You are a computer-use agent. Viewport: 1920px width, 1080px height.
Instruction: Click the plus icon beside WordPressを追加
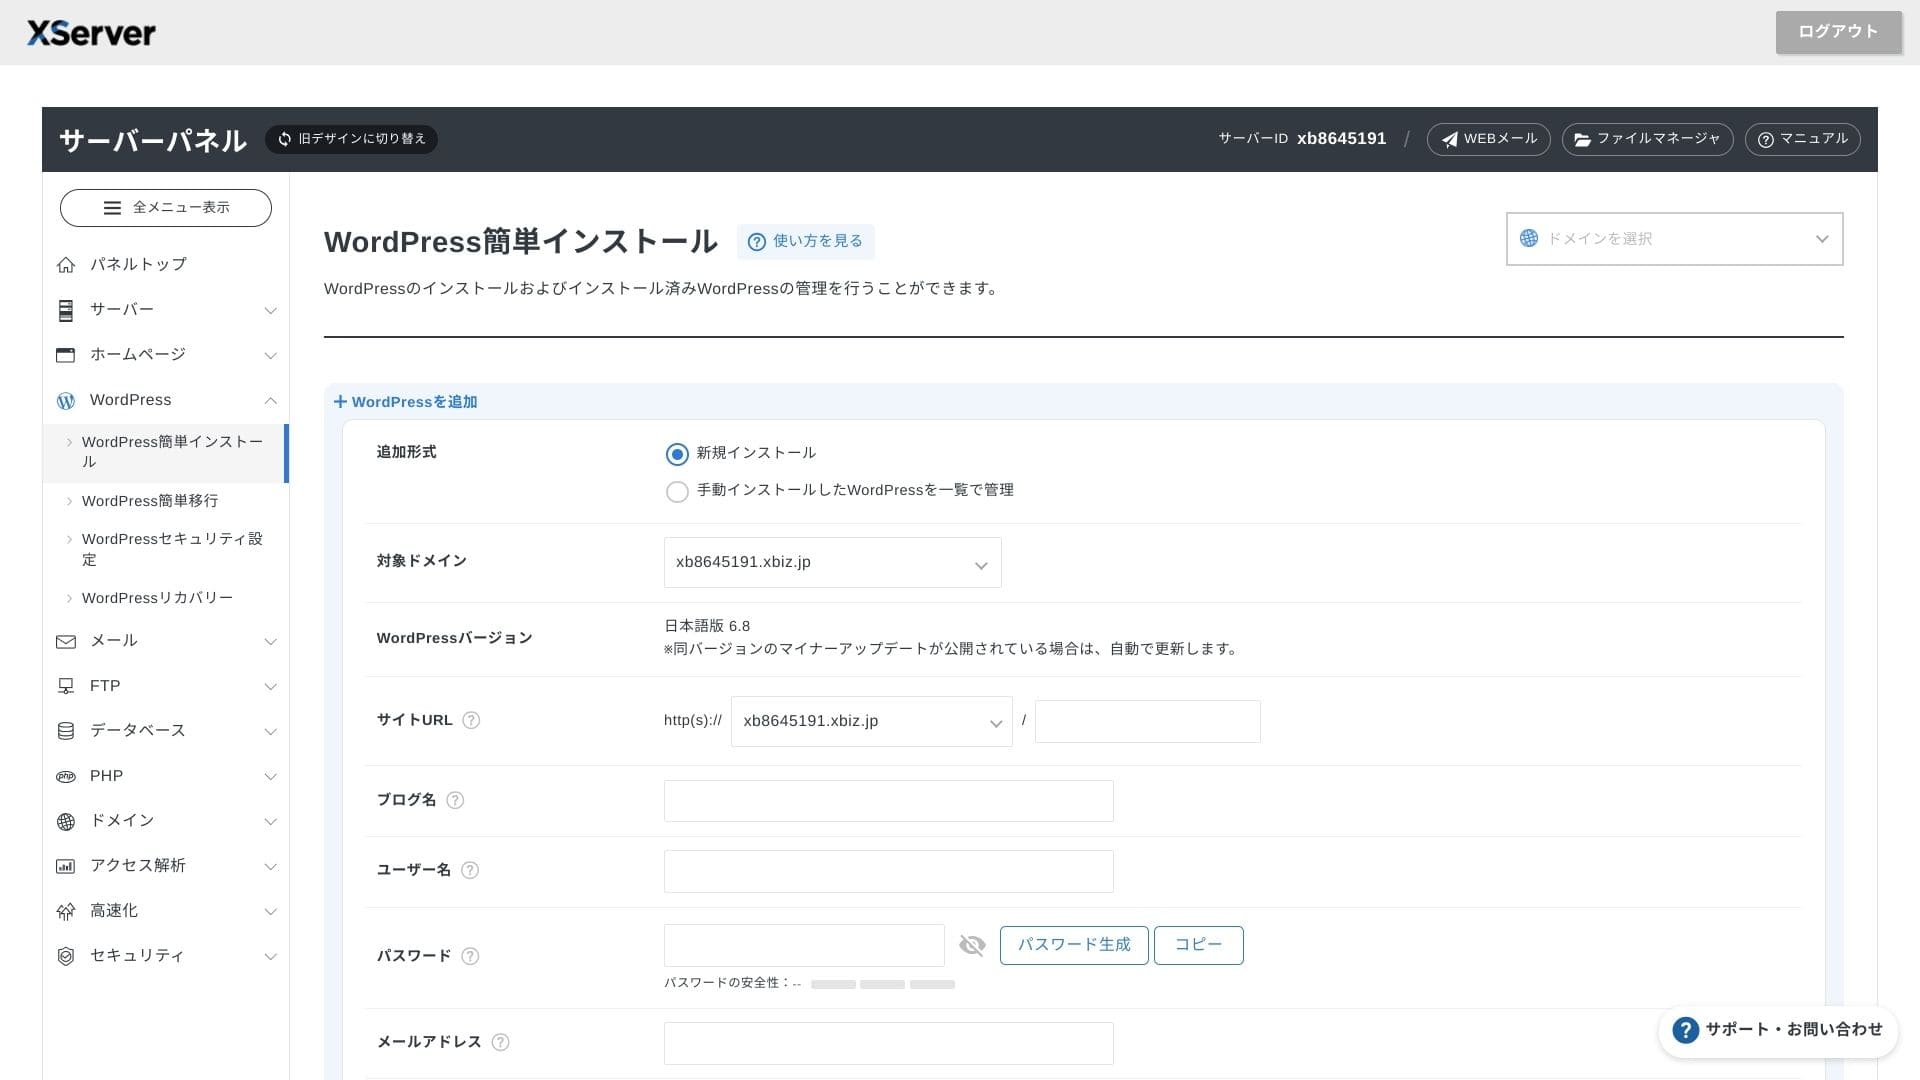click(x=340, y=402)
